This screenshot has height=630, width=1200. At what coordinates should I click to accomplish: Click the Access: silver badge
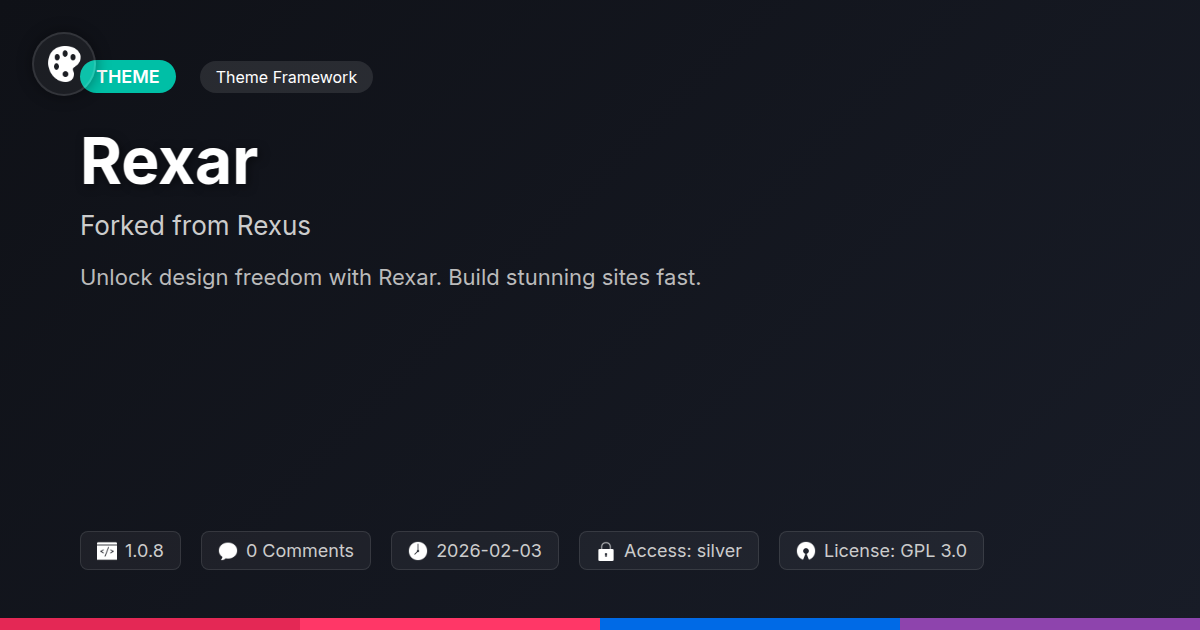tap(669, 551)
